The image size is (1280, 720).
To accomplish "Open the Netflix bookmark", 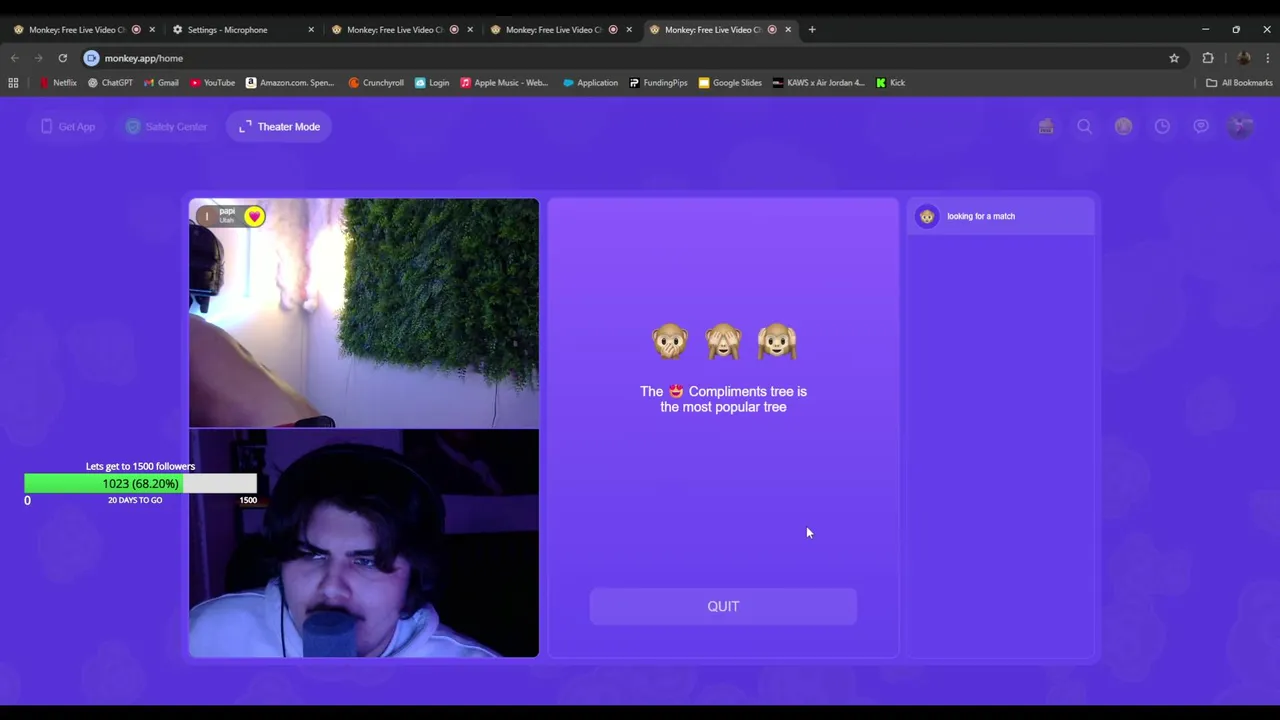I will (x=58, y=83).
